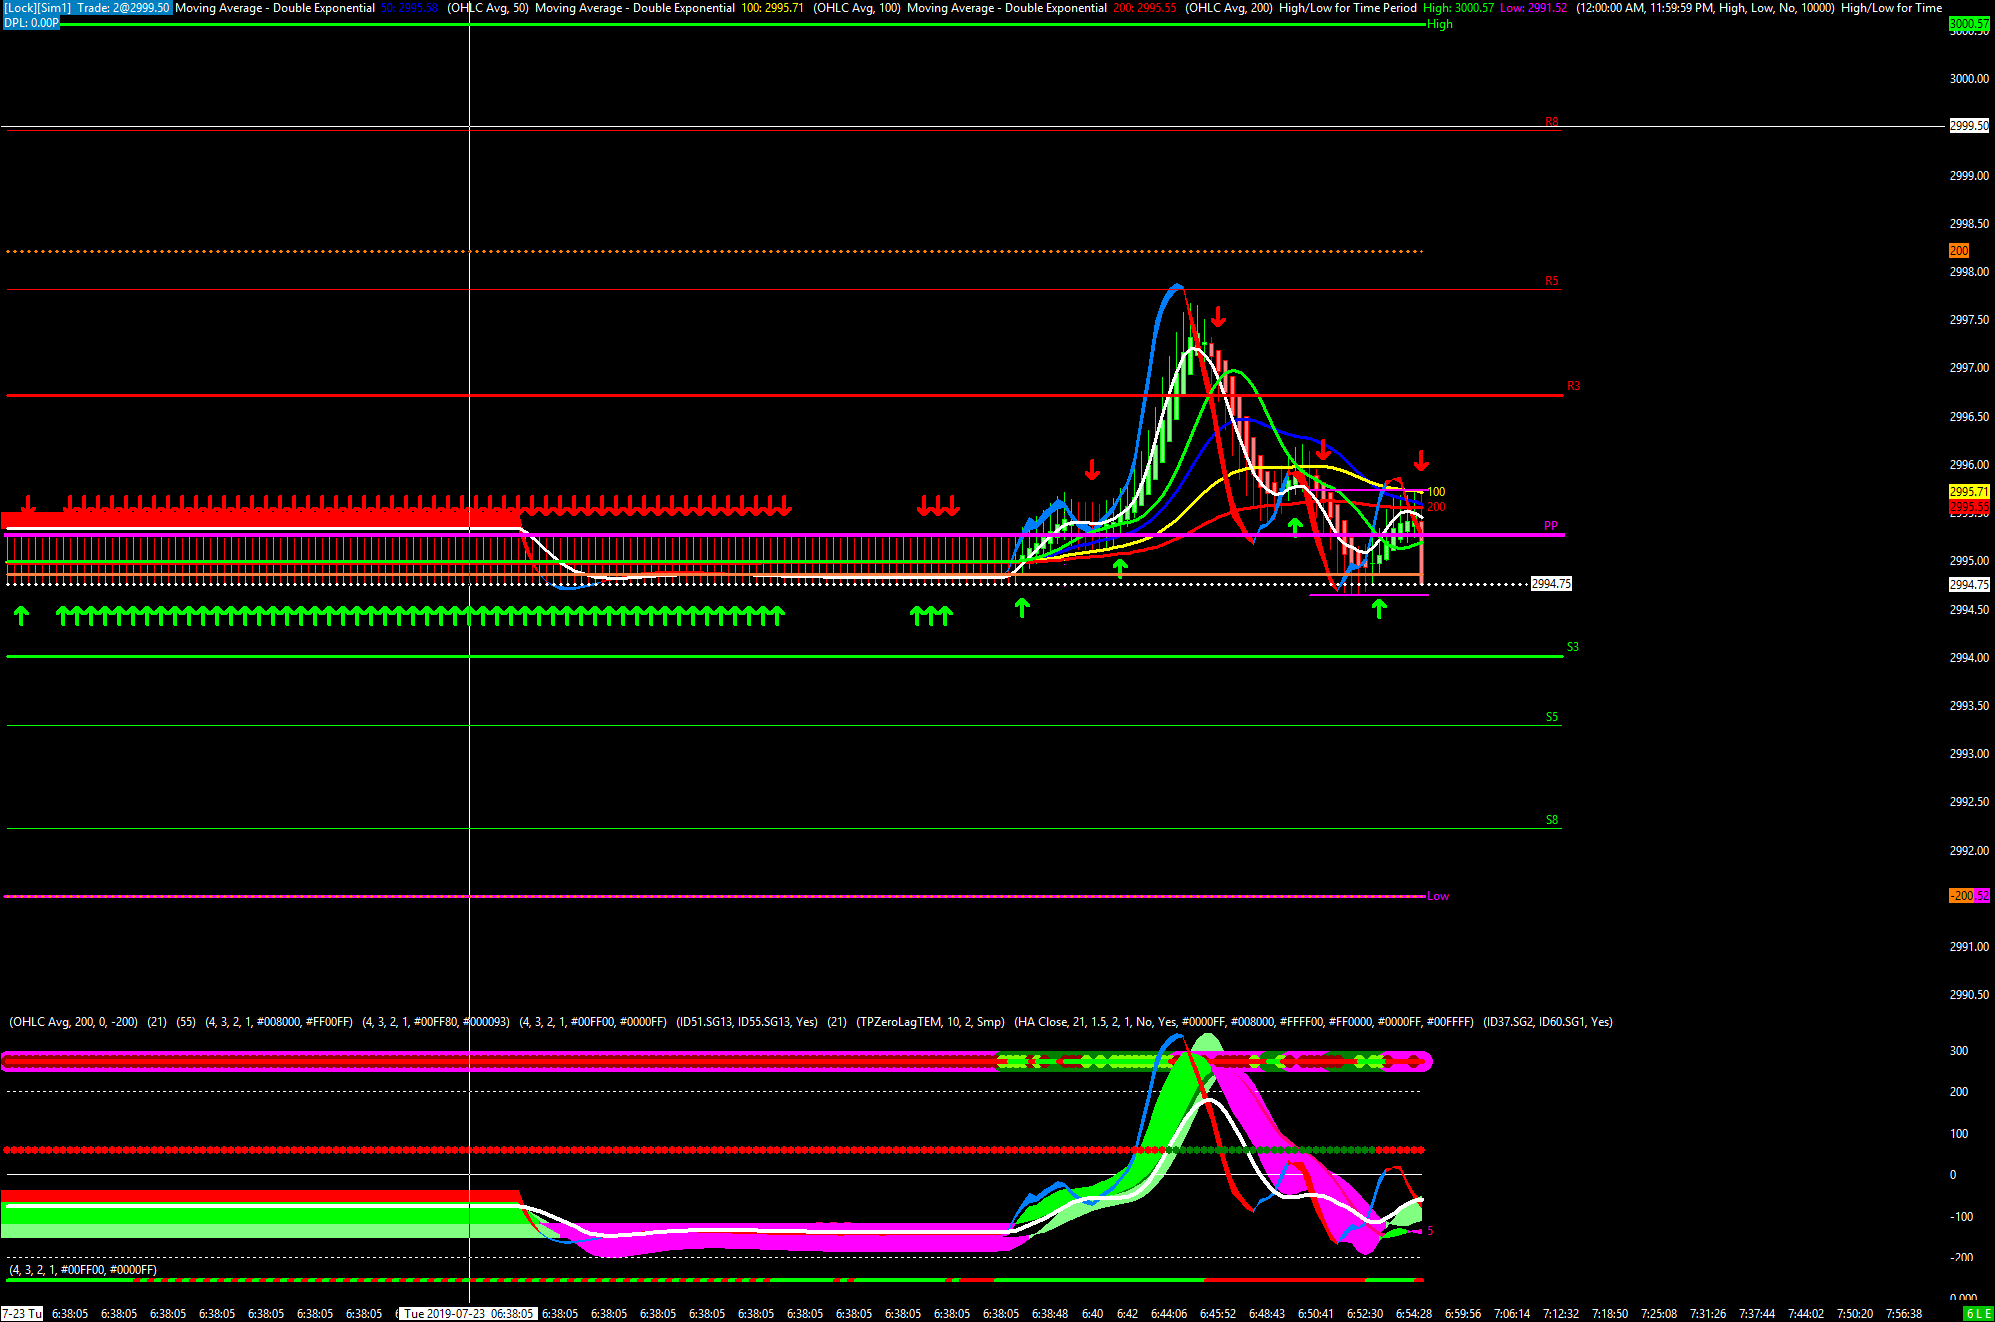1995x1322 pixels.
Task: Click the magenta PP pivot label
Action: pyautogui.click(x=1550, y=526)
